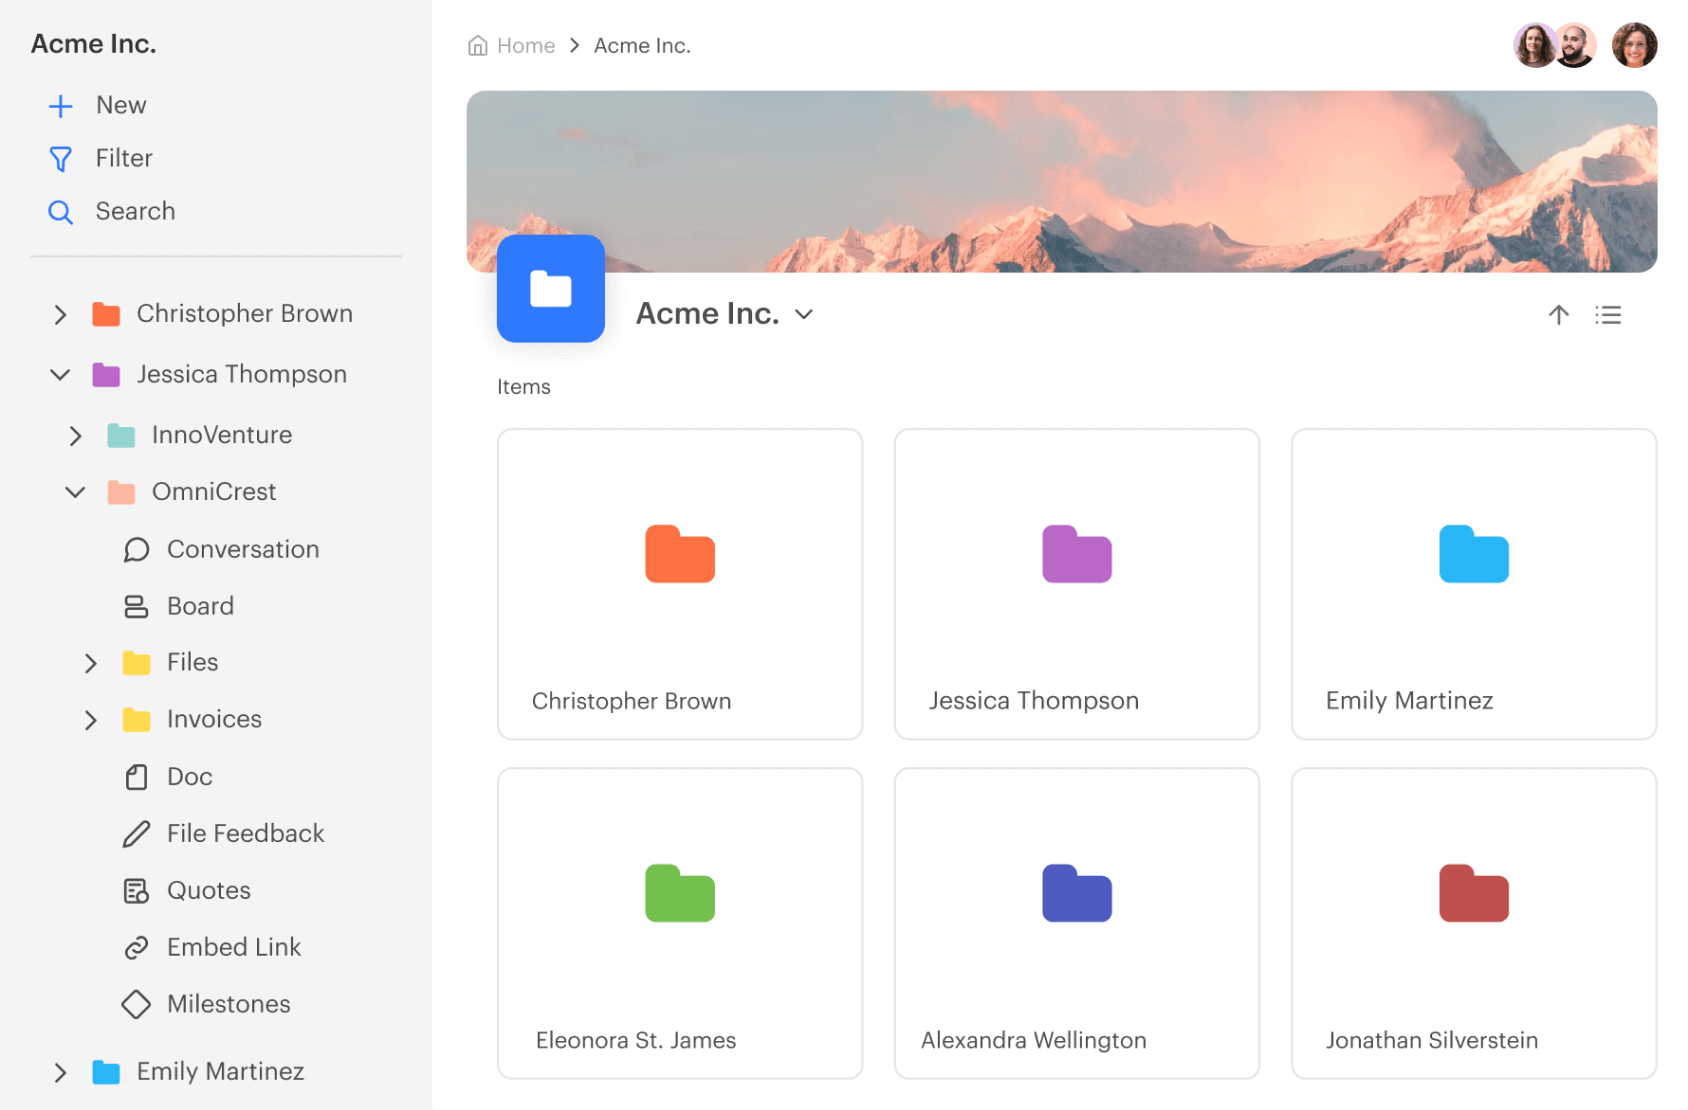Expand the Invoices folder
The image size is (1688, 1110).
pyautogui.click(x=91, y=719)
